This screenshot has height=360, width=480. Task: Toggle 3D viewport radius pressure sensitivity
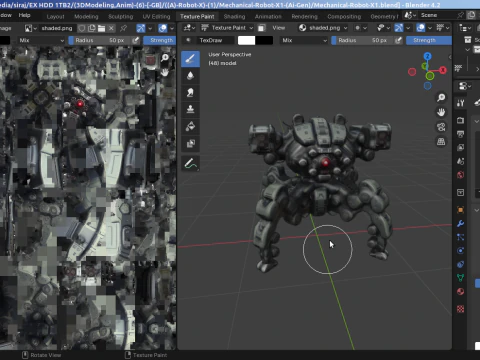(x=398, y=40)
